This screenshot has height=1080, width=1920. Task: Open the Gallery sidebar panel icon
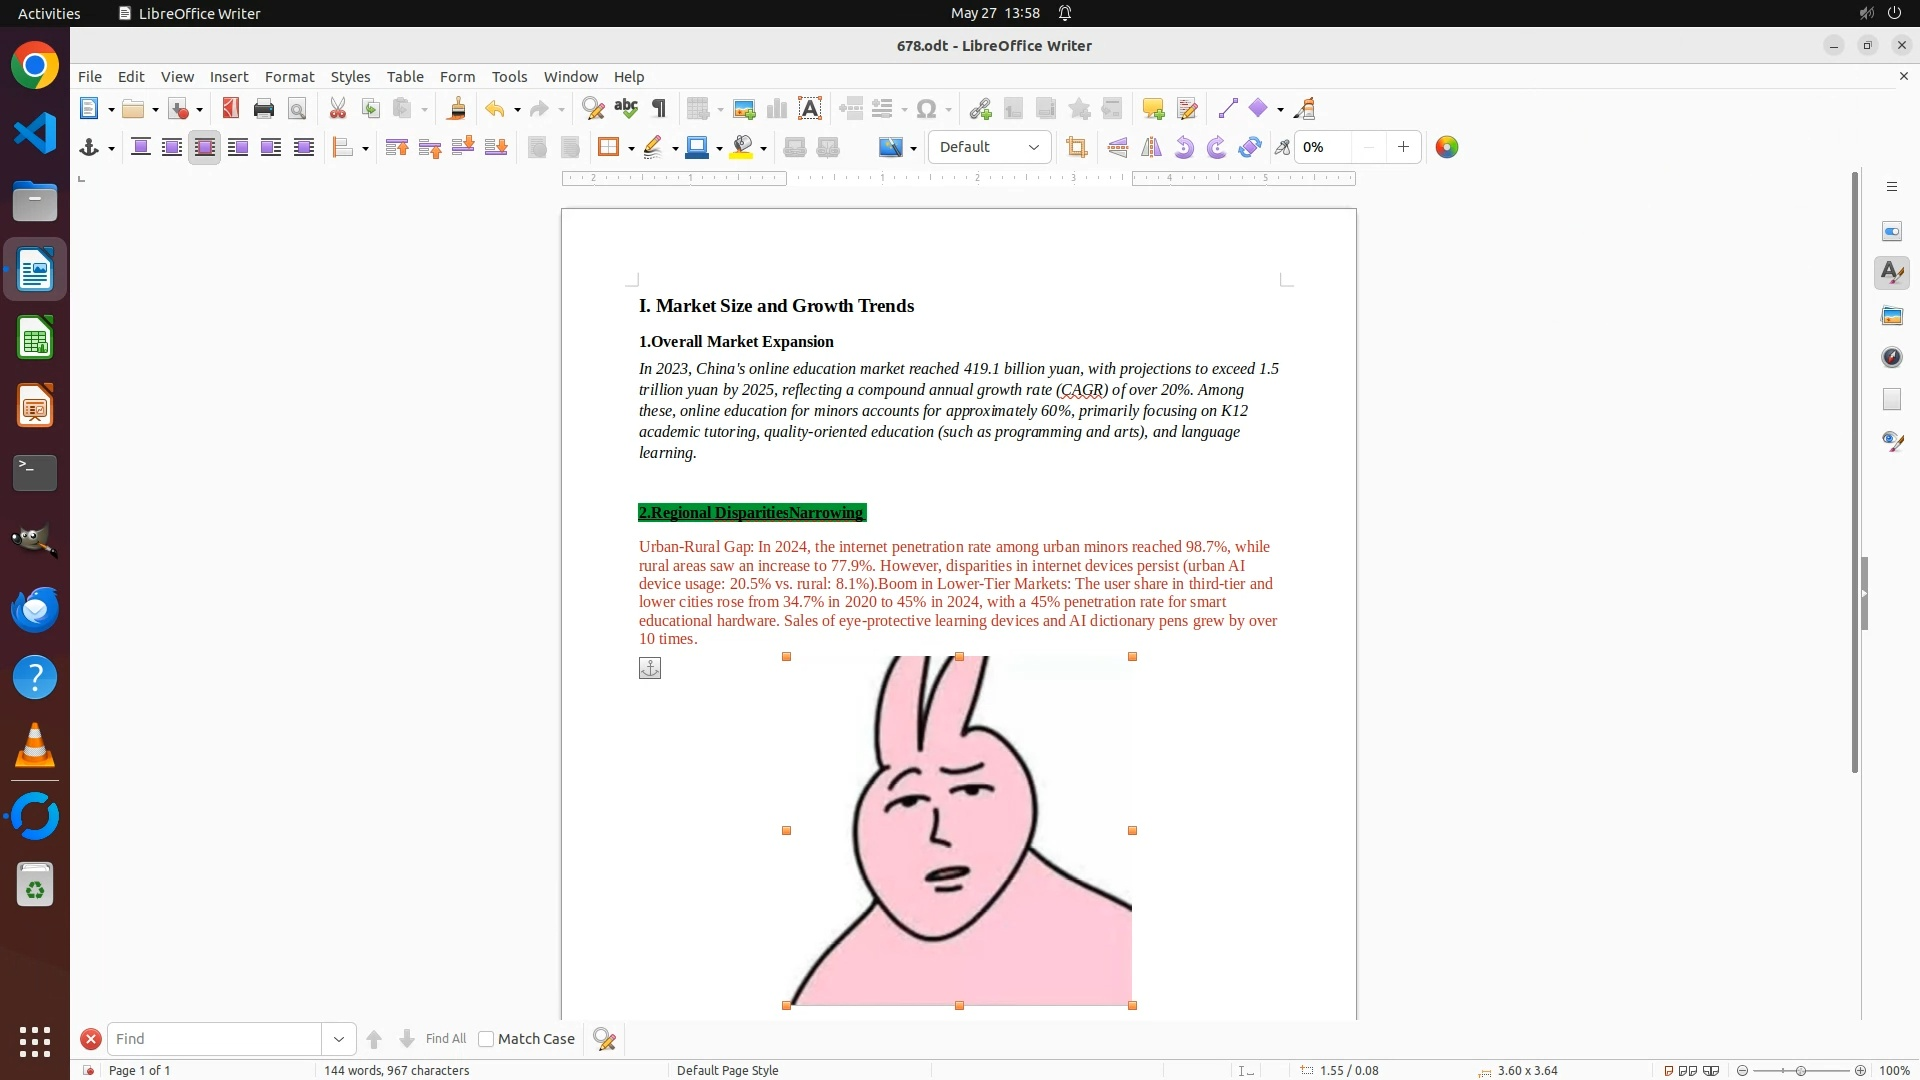pyautogui.click(x=1891, y=316)
